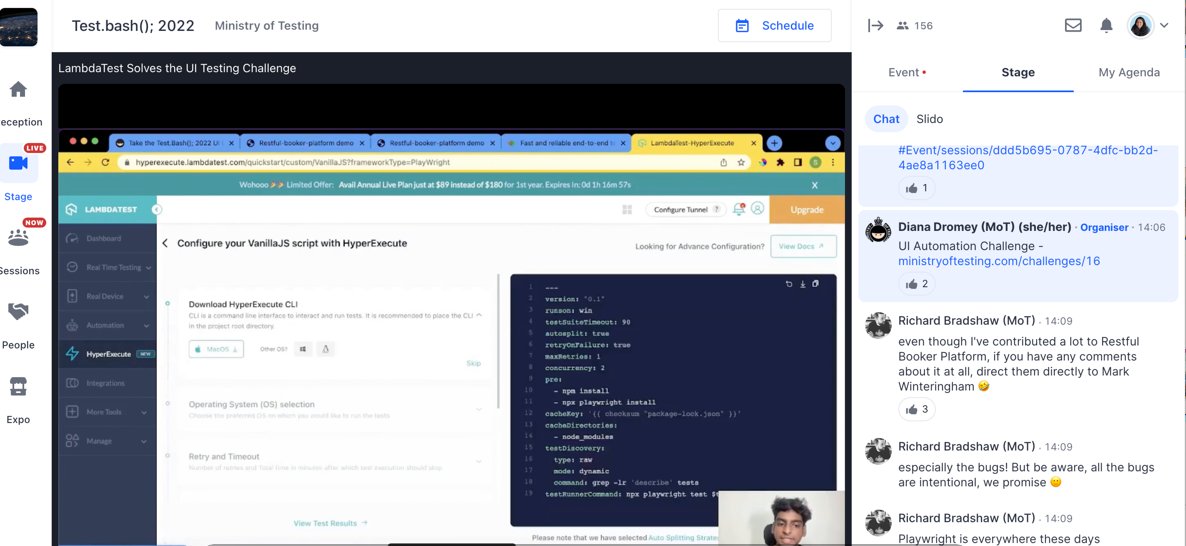
Task: Click Diana Dromey (MoT) name
Action: 983,227
